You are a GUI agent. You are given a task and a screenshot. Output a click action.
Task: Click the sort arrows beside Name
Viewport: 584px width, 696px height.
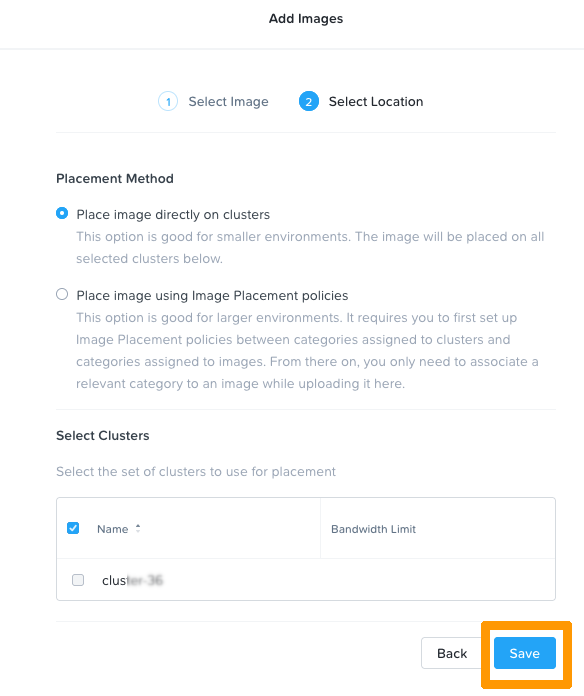point(138,529)
